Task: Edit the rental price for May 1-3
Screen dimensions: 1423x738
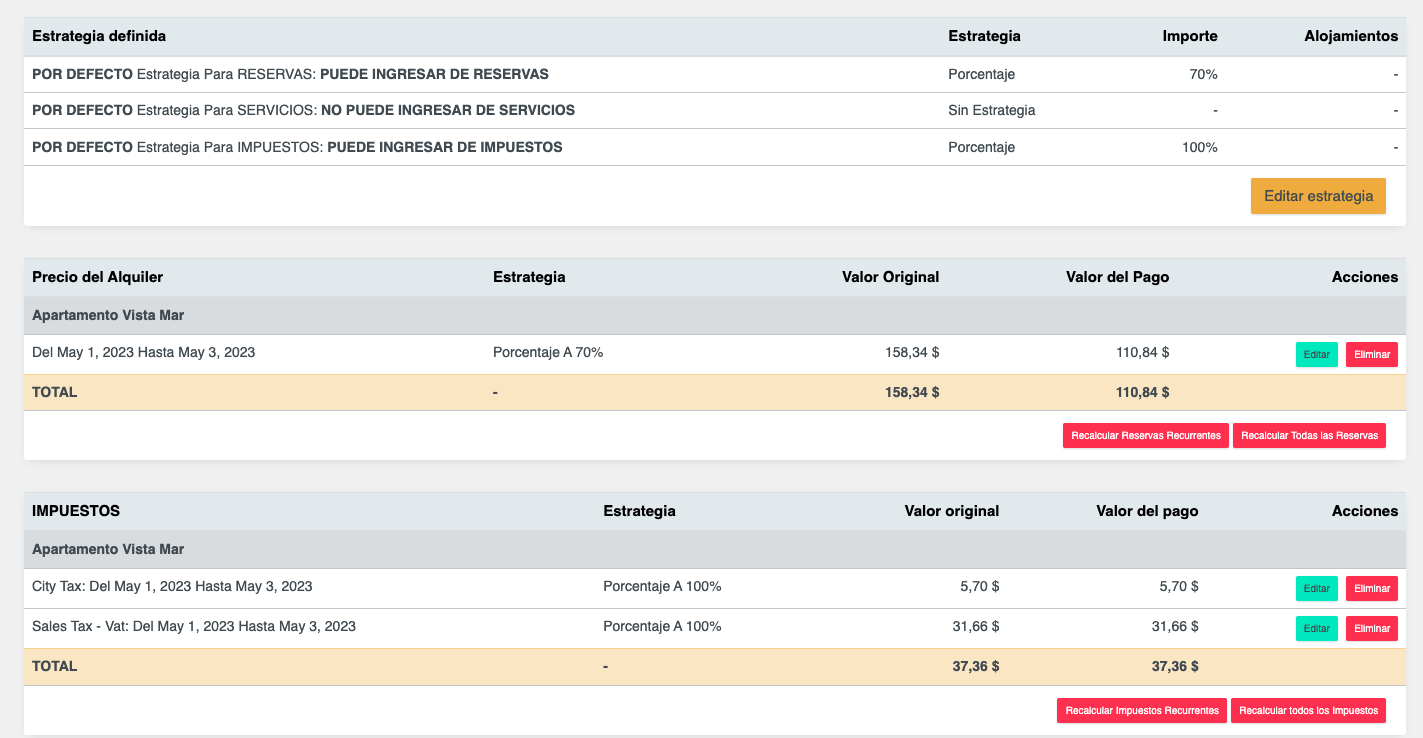Action: click(x=1316, y=354)
